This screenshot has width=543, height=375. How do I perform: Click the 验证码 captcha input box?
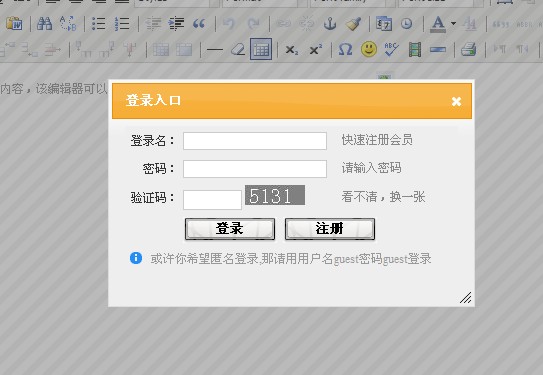[212, 200]
